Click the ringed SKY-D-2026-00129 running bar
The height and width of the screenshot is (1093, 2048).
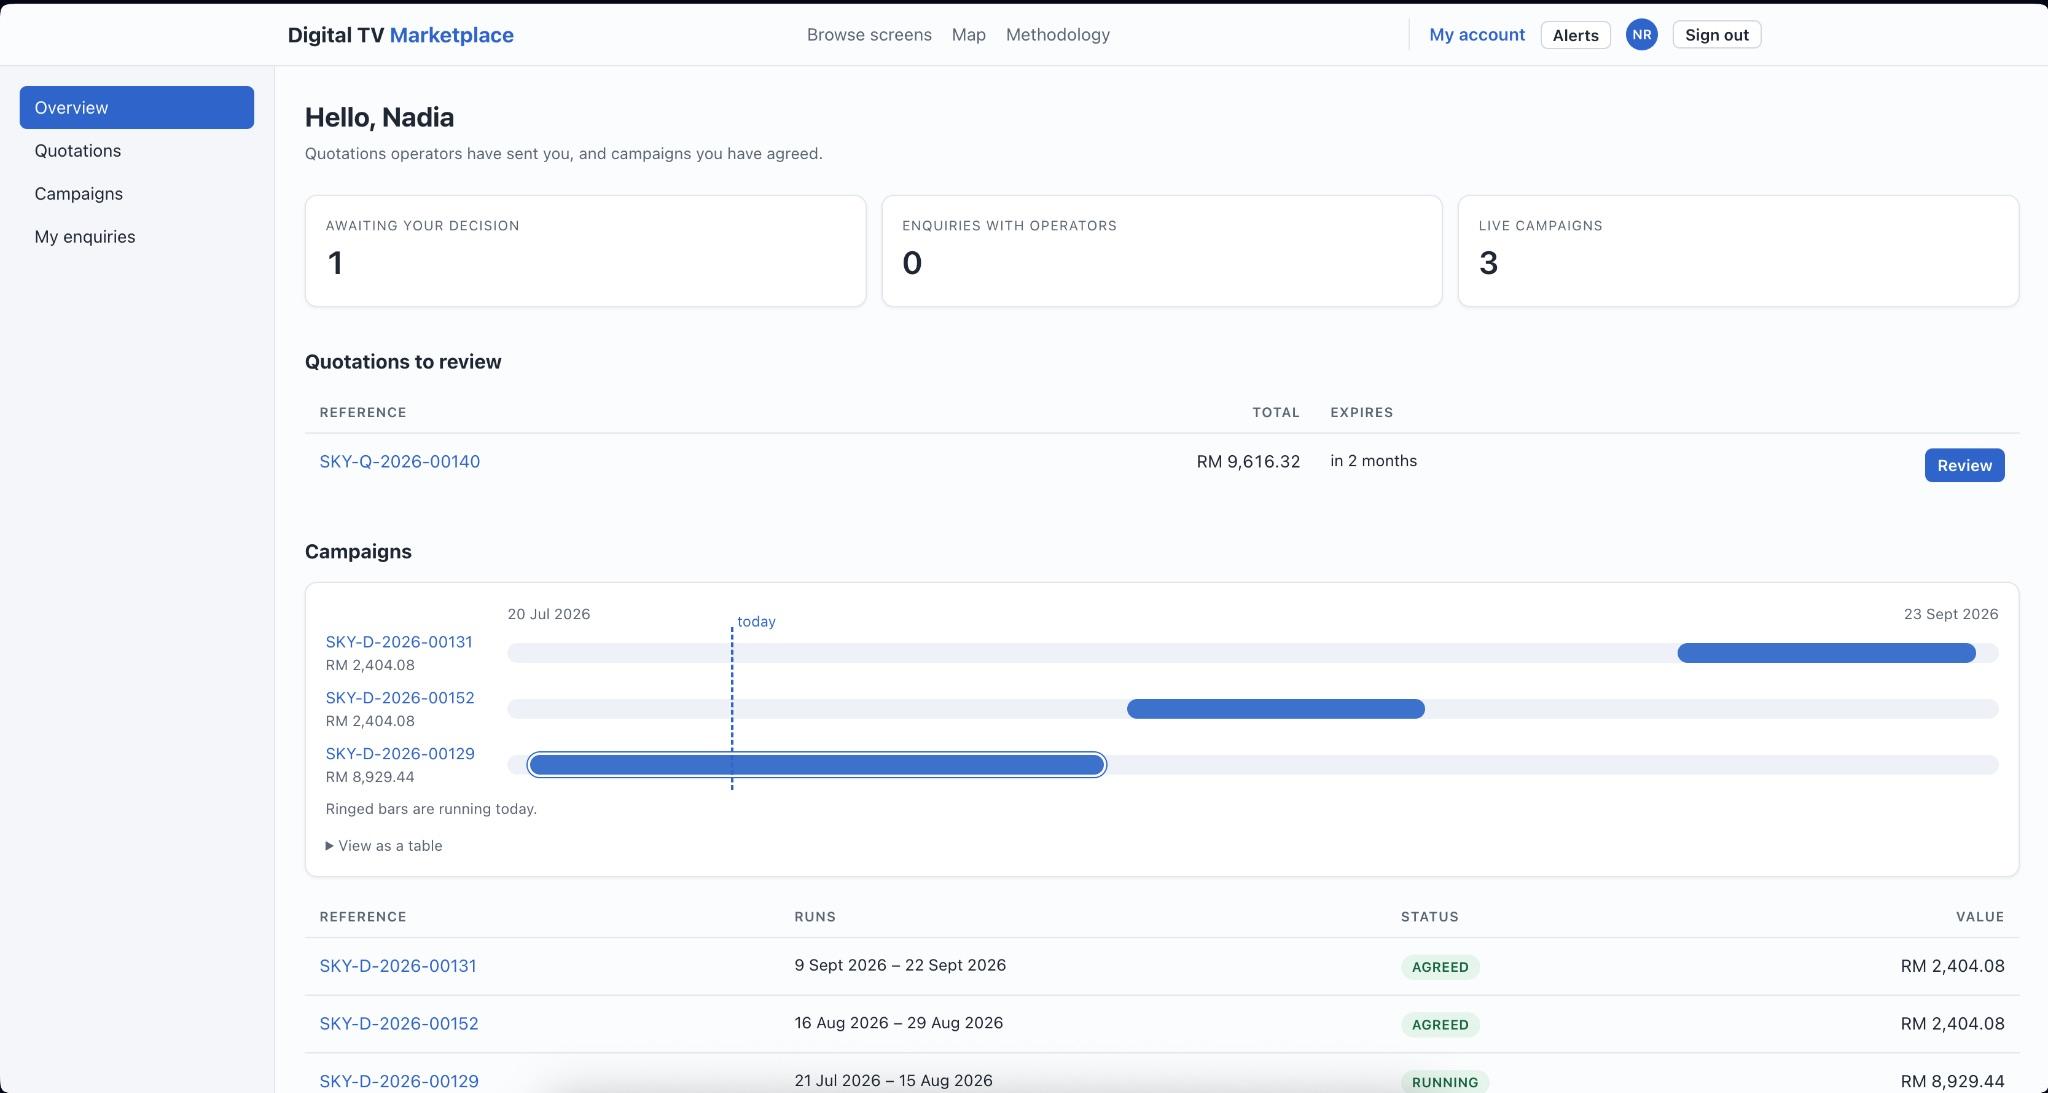pos(816,765)
